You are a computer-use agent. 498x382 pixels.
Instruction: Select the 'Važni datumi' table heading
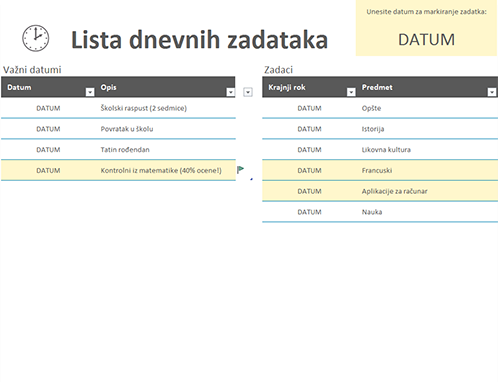[x=32, y=70]
